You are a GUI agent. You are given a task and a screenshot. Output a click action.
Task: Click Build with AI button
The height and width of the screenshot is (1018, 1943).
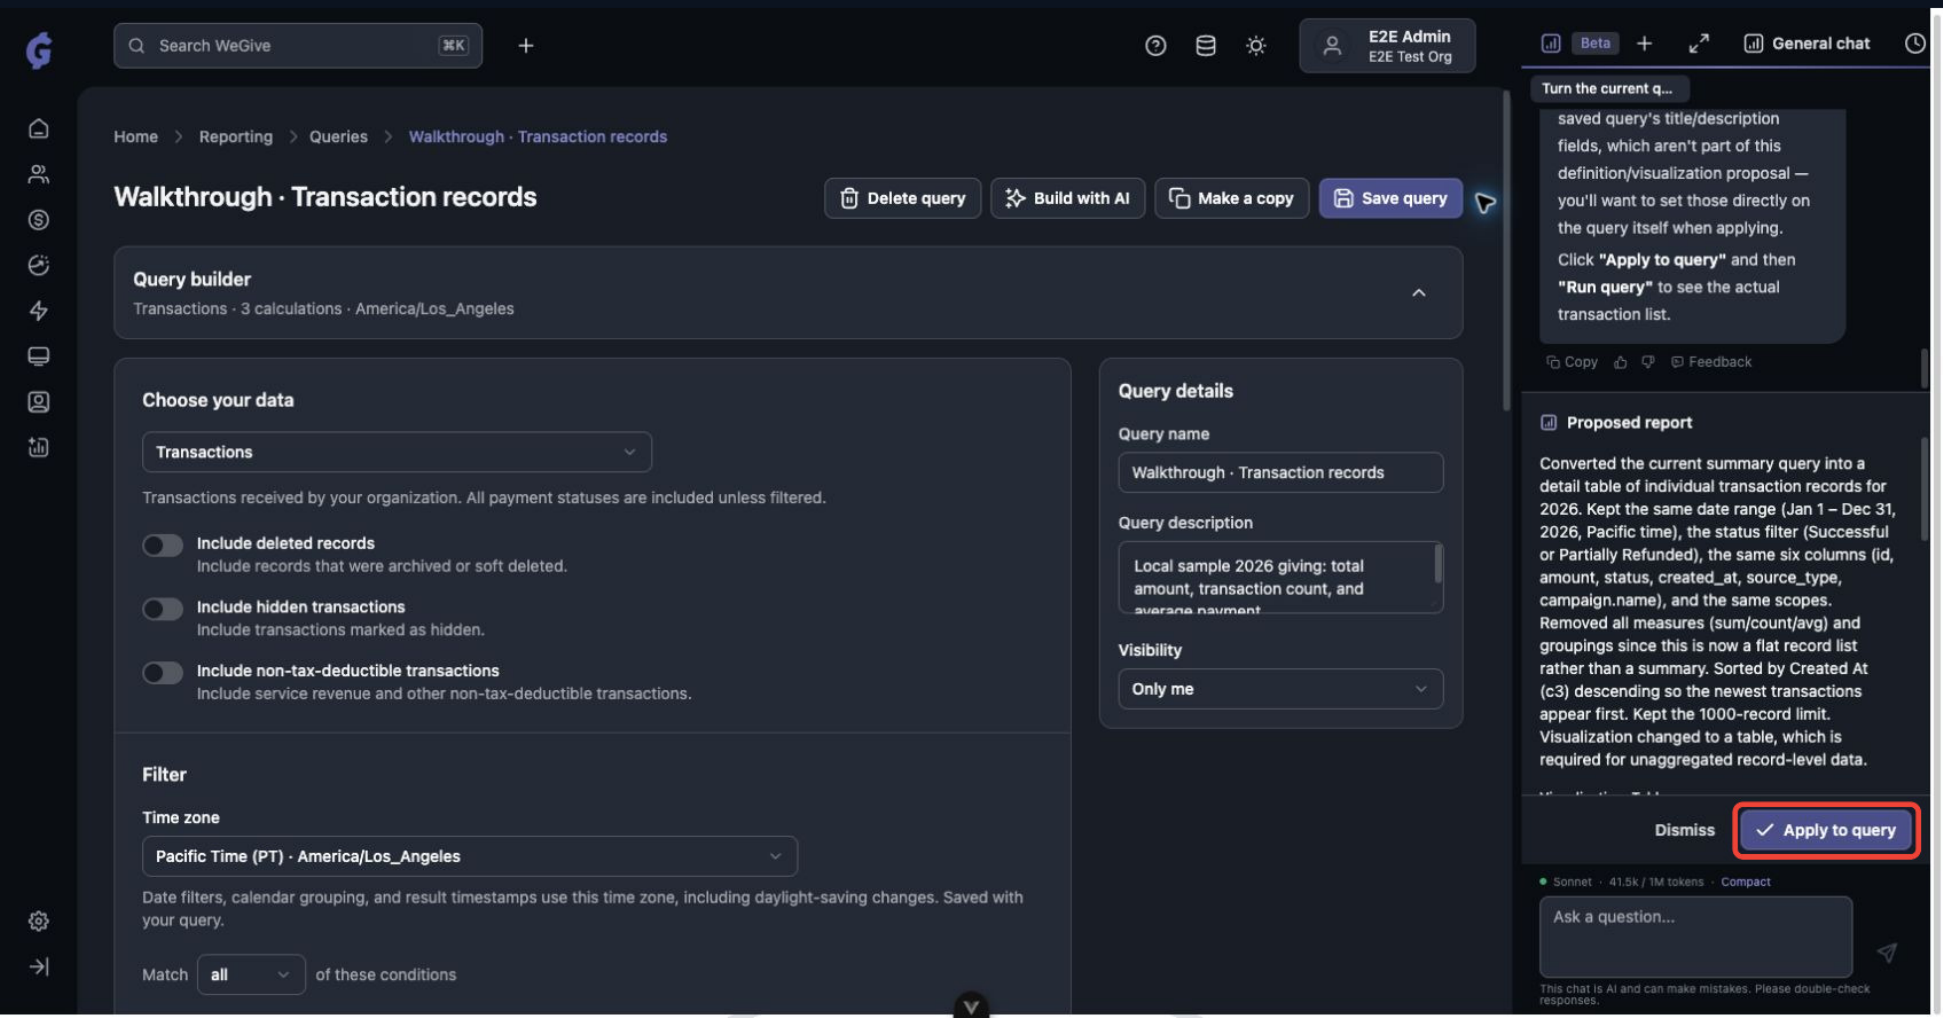[x=1067, y=198]
